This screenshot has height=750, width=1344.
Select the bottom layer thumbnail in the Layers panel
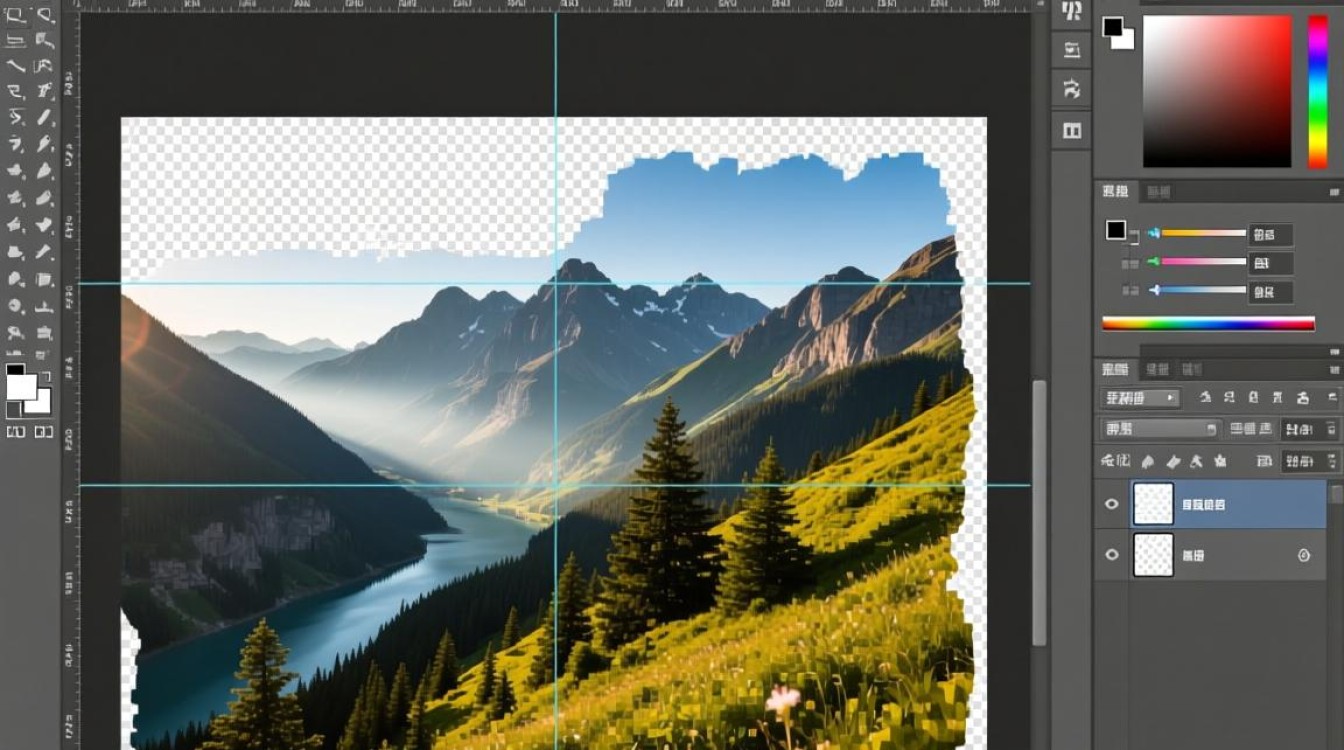[1153, 554]
